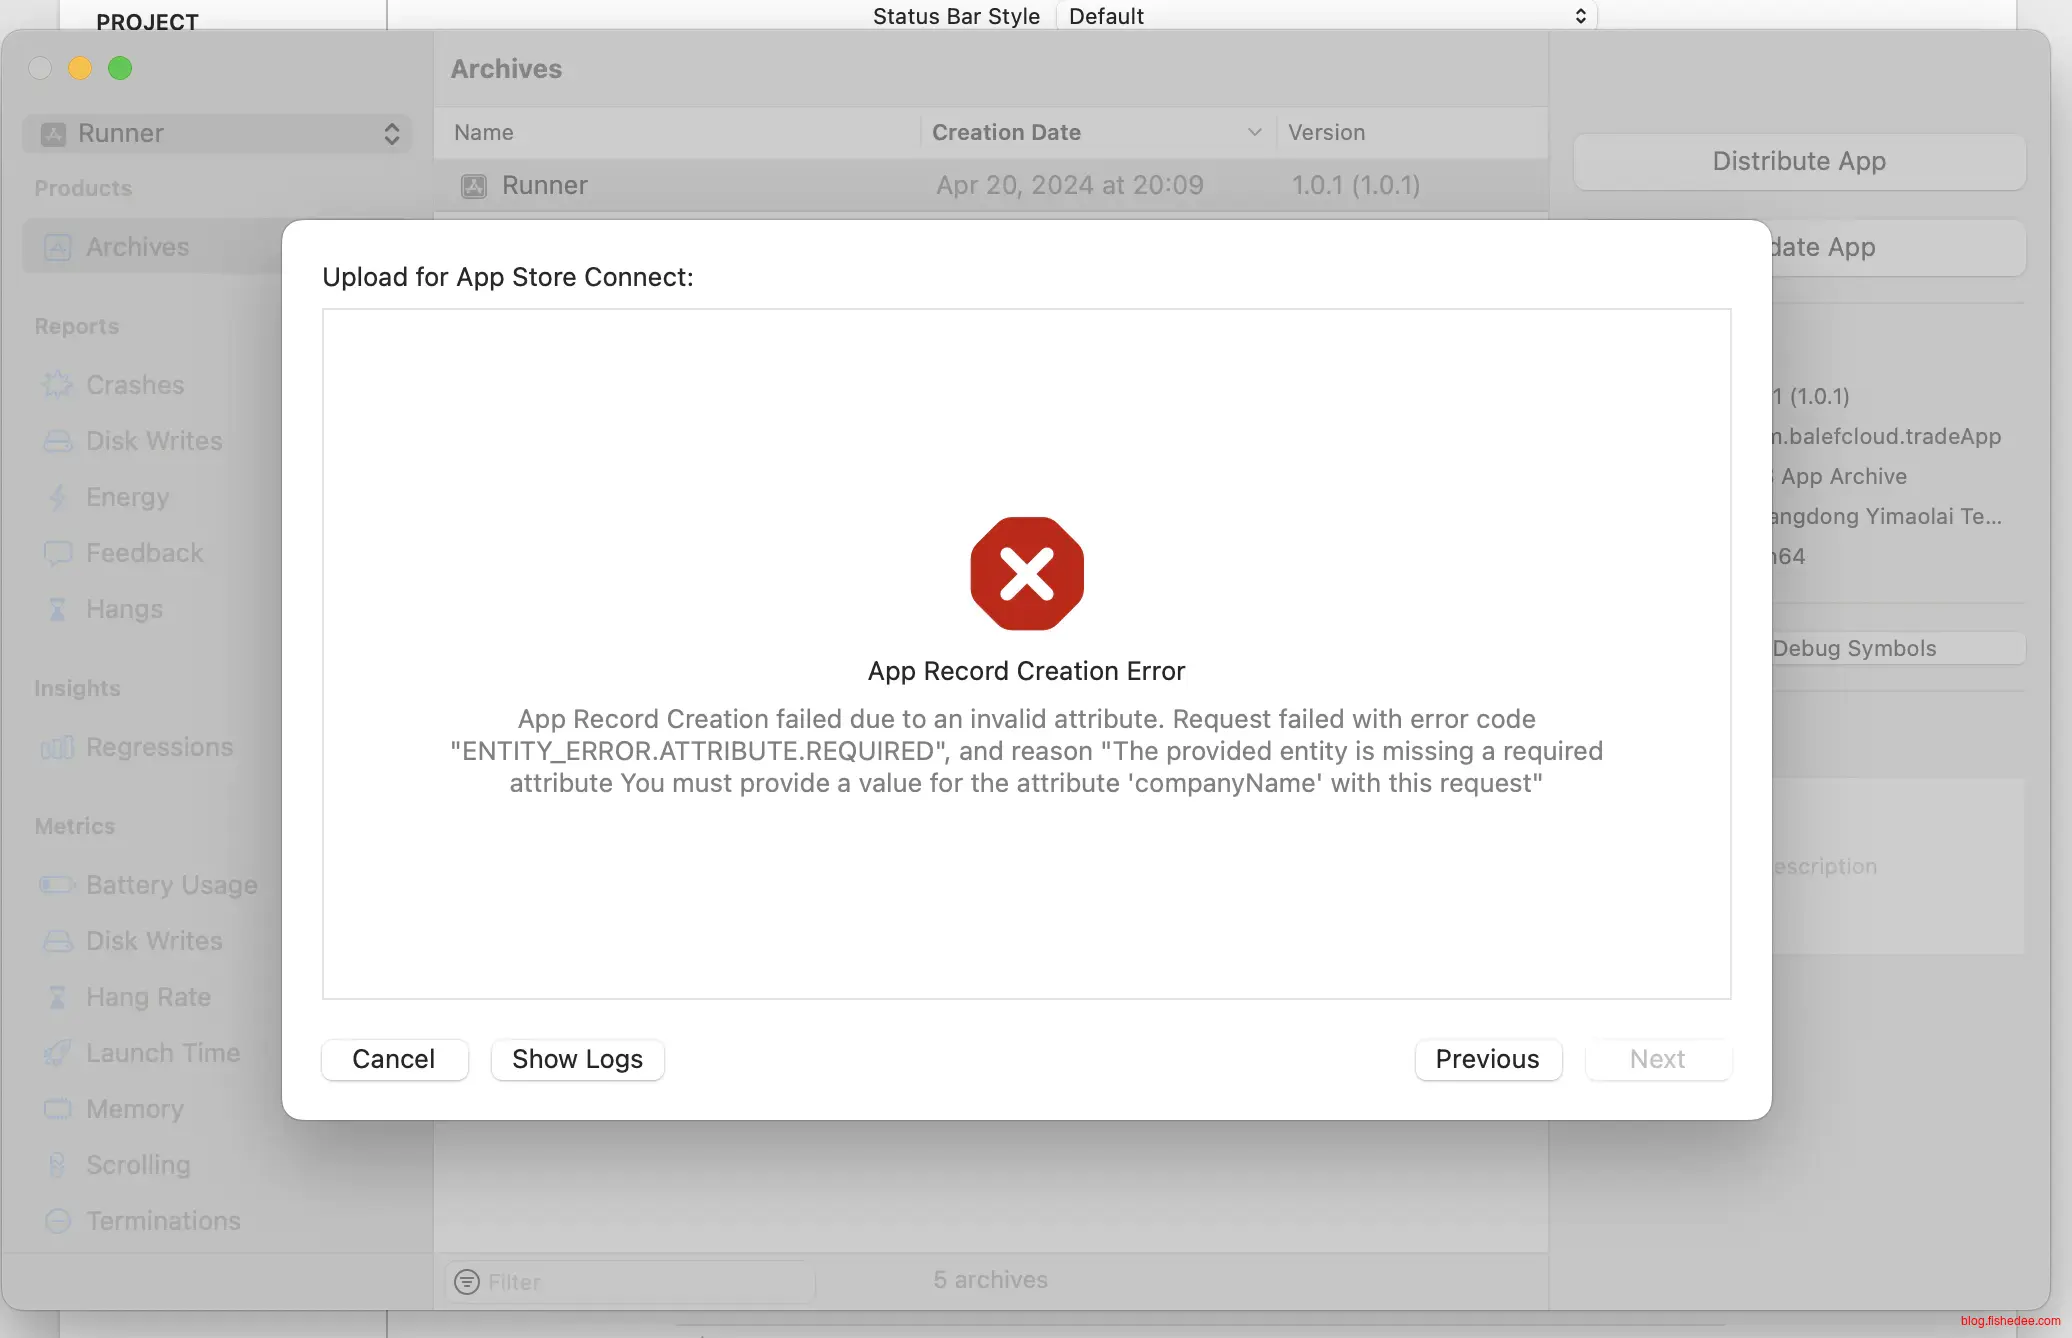Toggle the Creation Date sort chevron
Viewport: 2072px width, 1338px height.
coord(1254,133)
